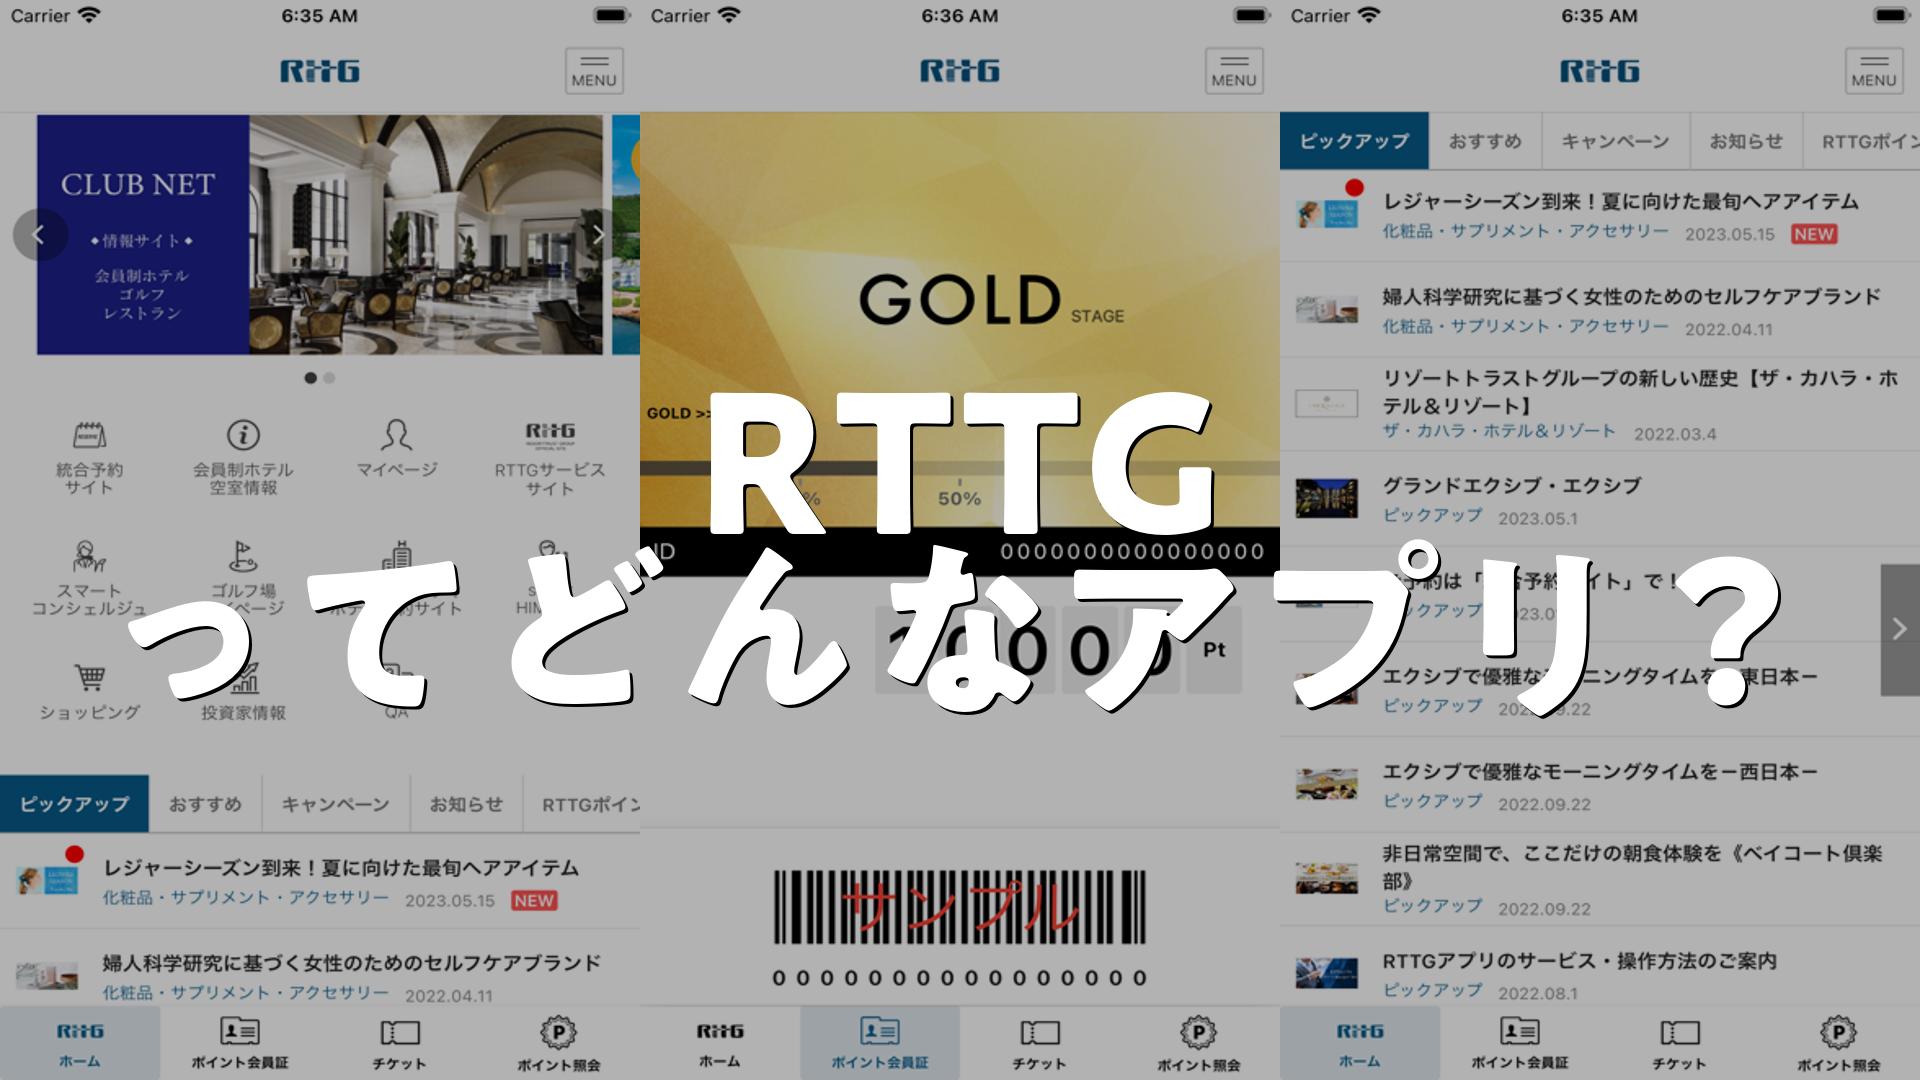Select the second carousel page dot
Viewport: 1920px width, 1080px height.
pos(329,378)
